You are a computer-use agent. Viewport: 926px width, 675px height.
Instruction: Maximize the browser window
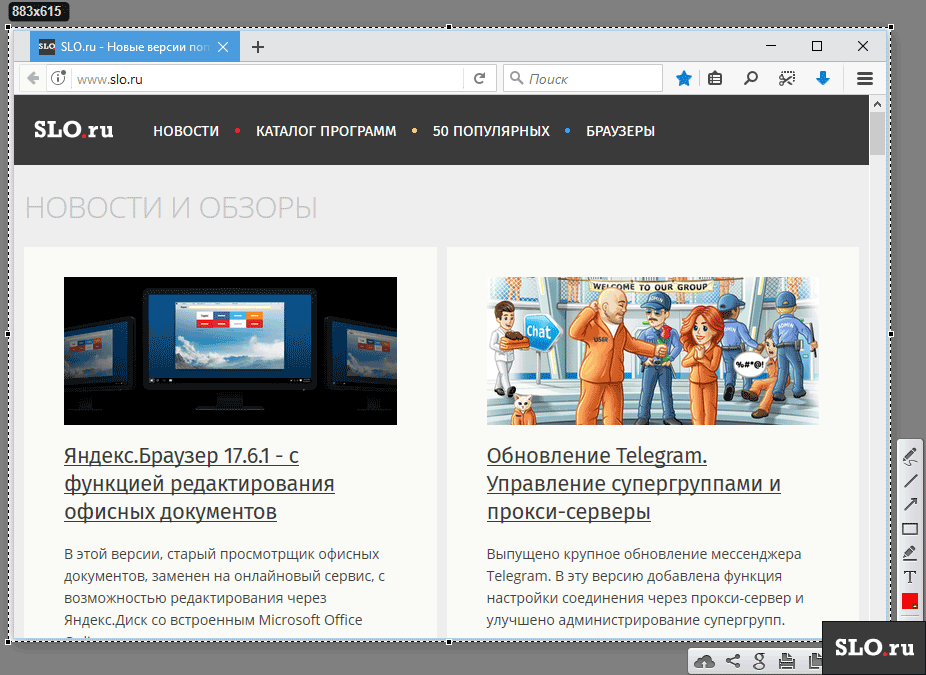pos(817,46)
